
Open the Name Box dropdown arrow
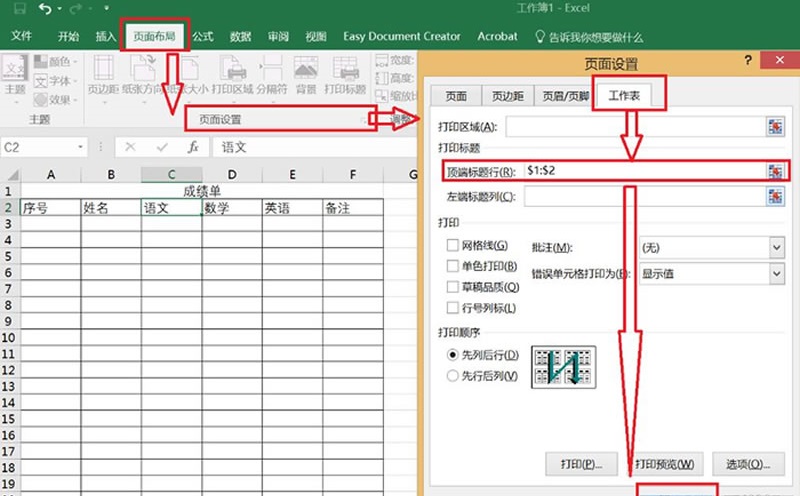click(x=80, y=147)
